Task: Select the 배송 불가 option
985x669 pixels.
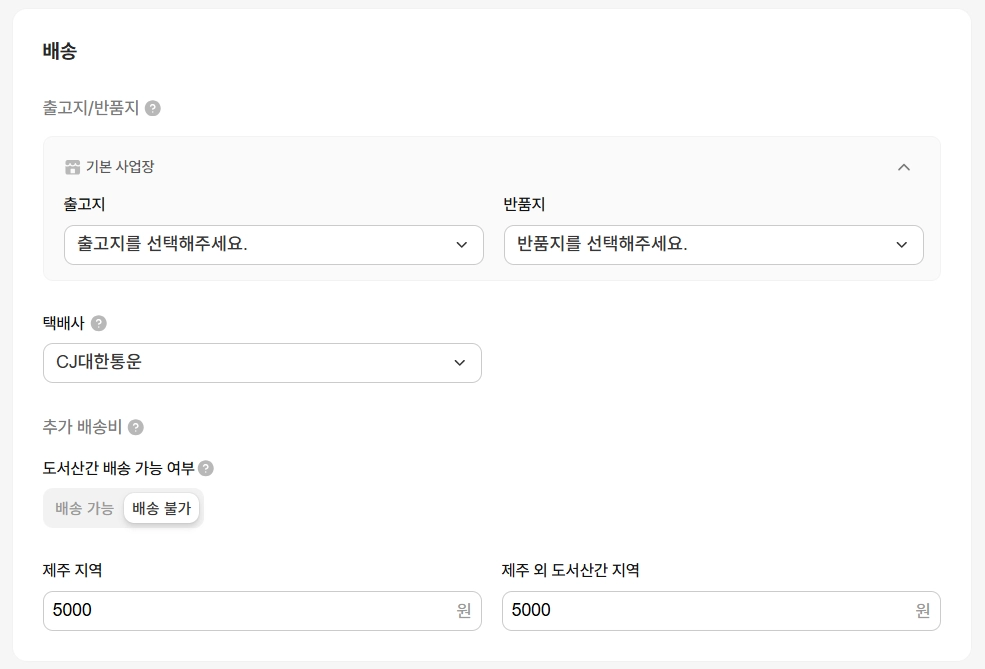Action: pyautogui.click(x=161, y=508)
